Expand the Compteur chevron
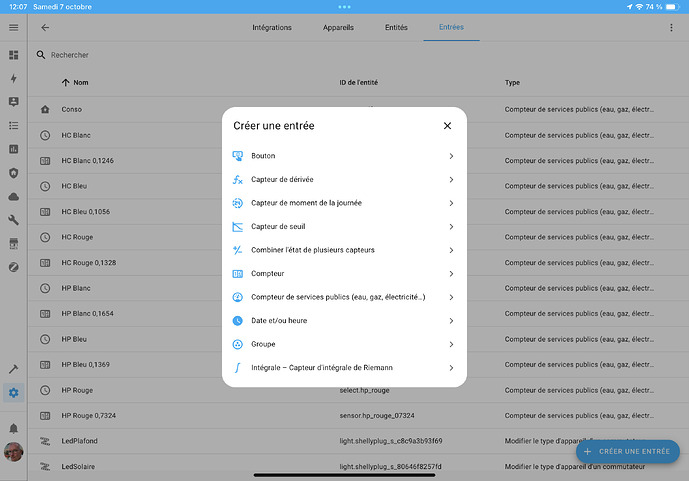Viewport: 689px width, 481px height. point(451,274)
